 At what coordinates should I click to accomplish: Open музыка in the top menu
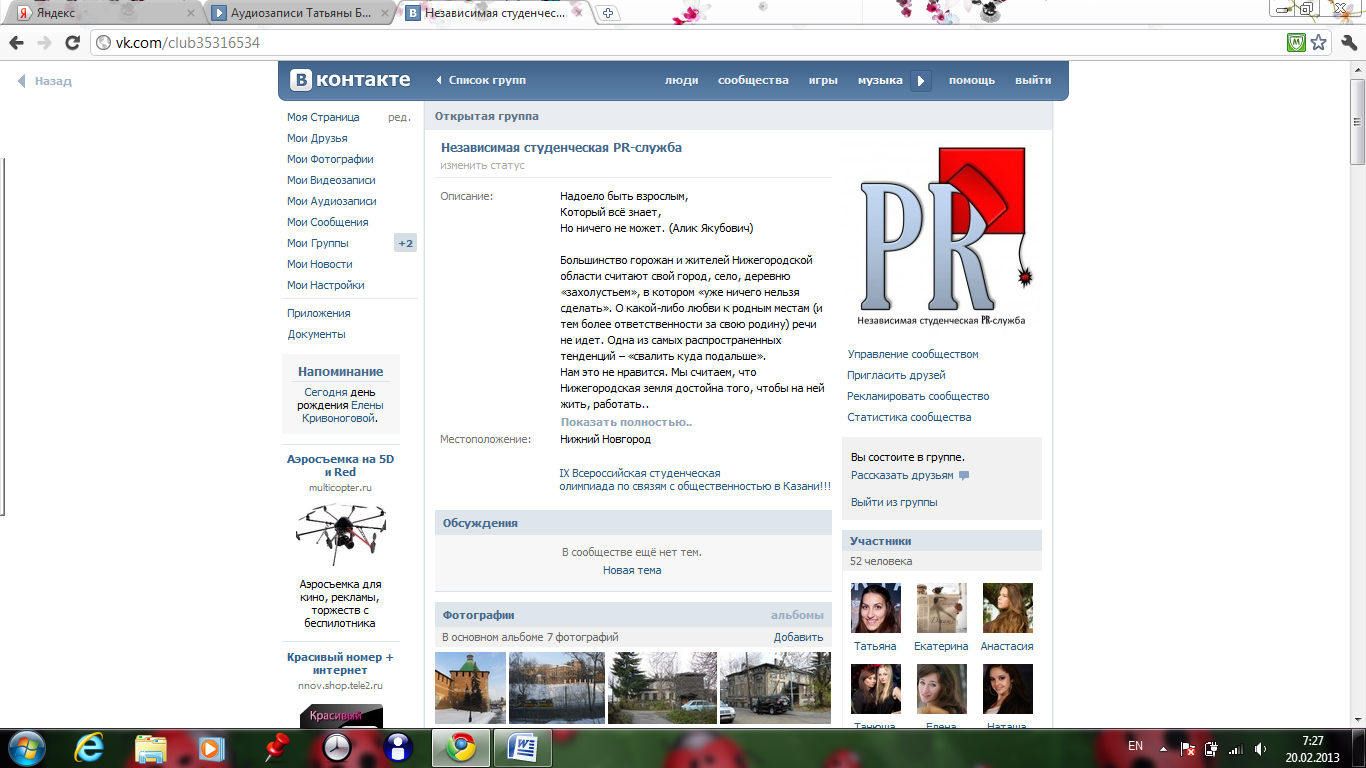tap(880, 81)
